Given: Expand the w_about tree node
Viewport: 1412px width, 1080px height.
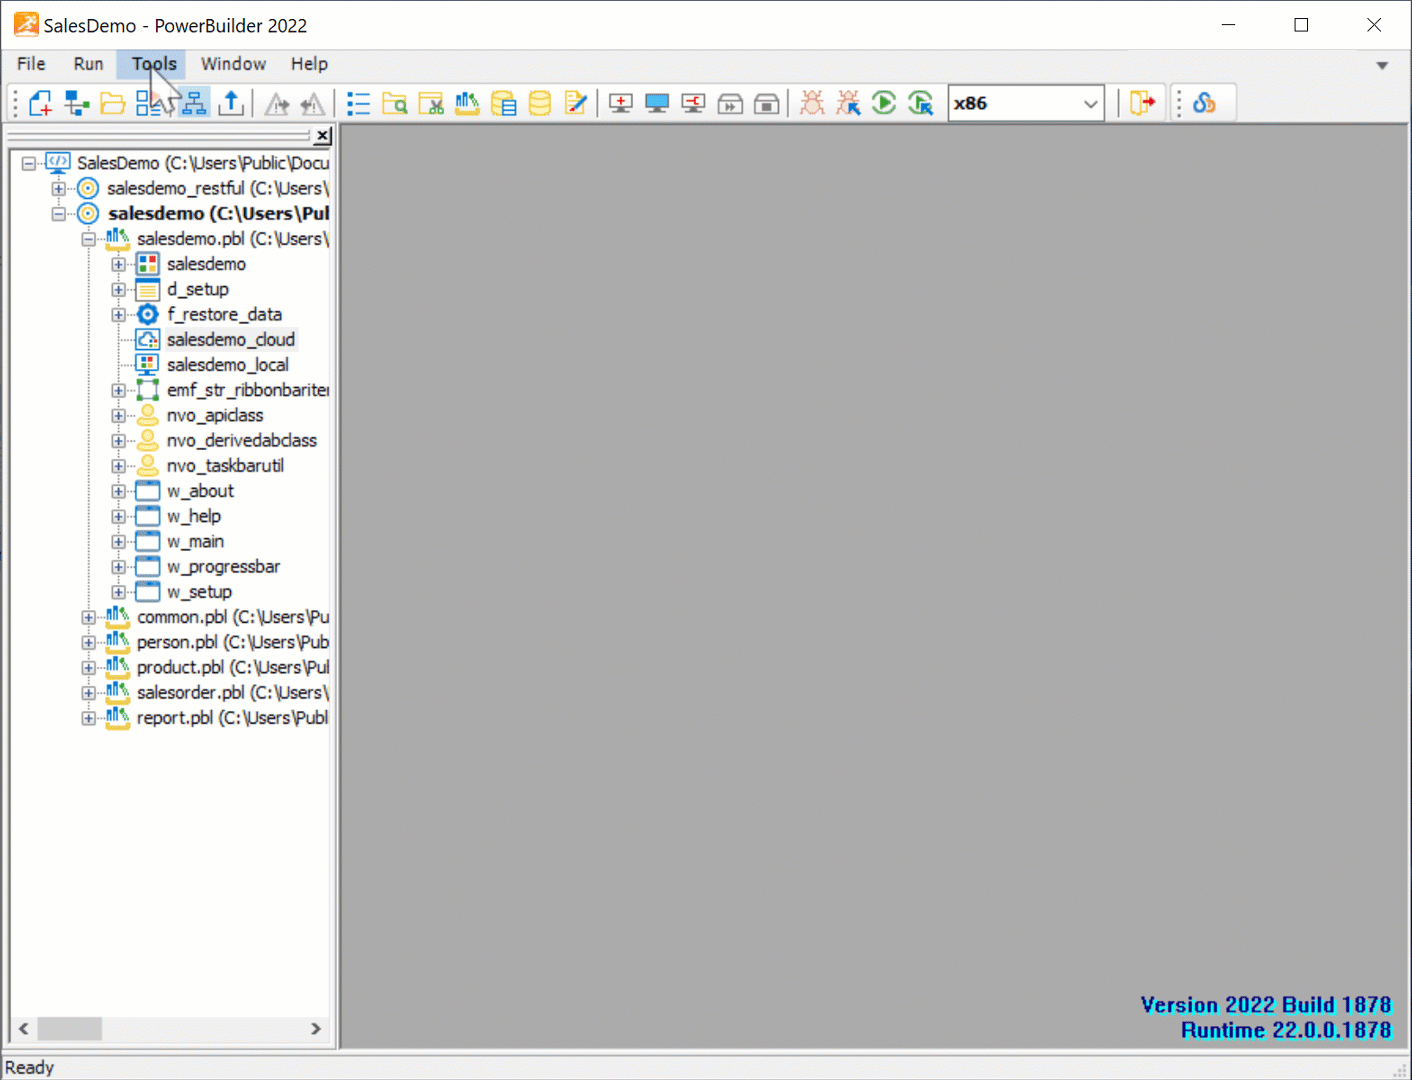Looking at the screenshot, I should [x=119, y=491].
